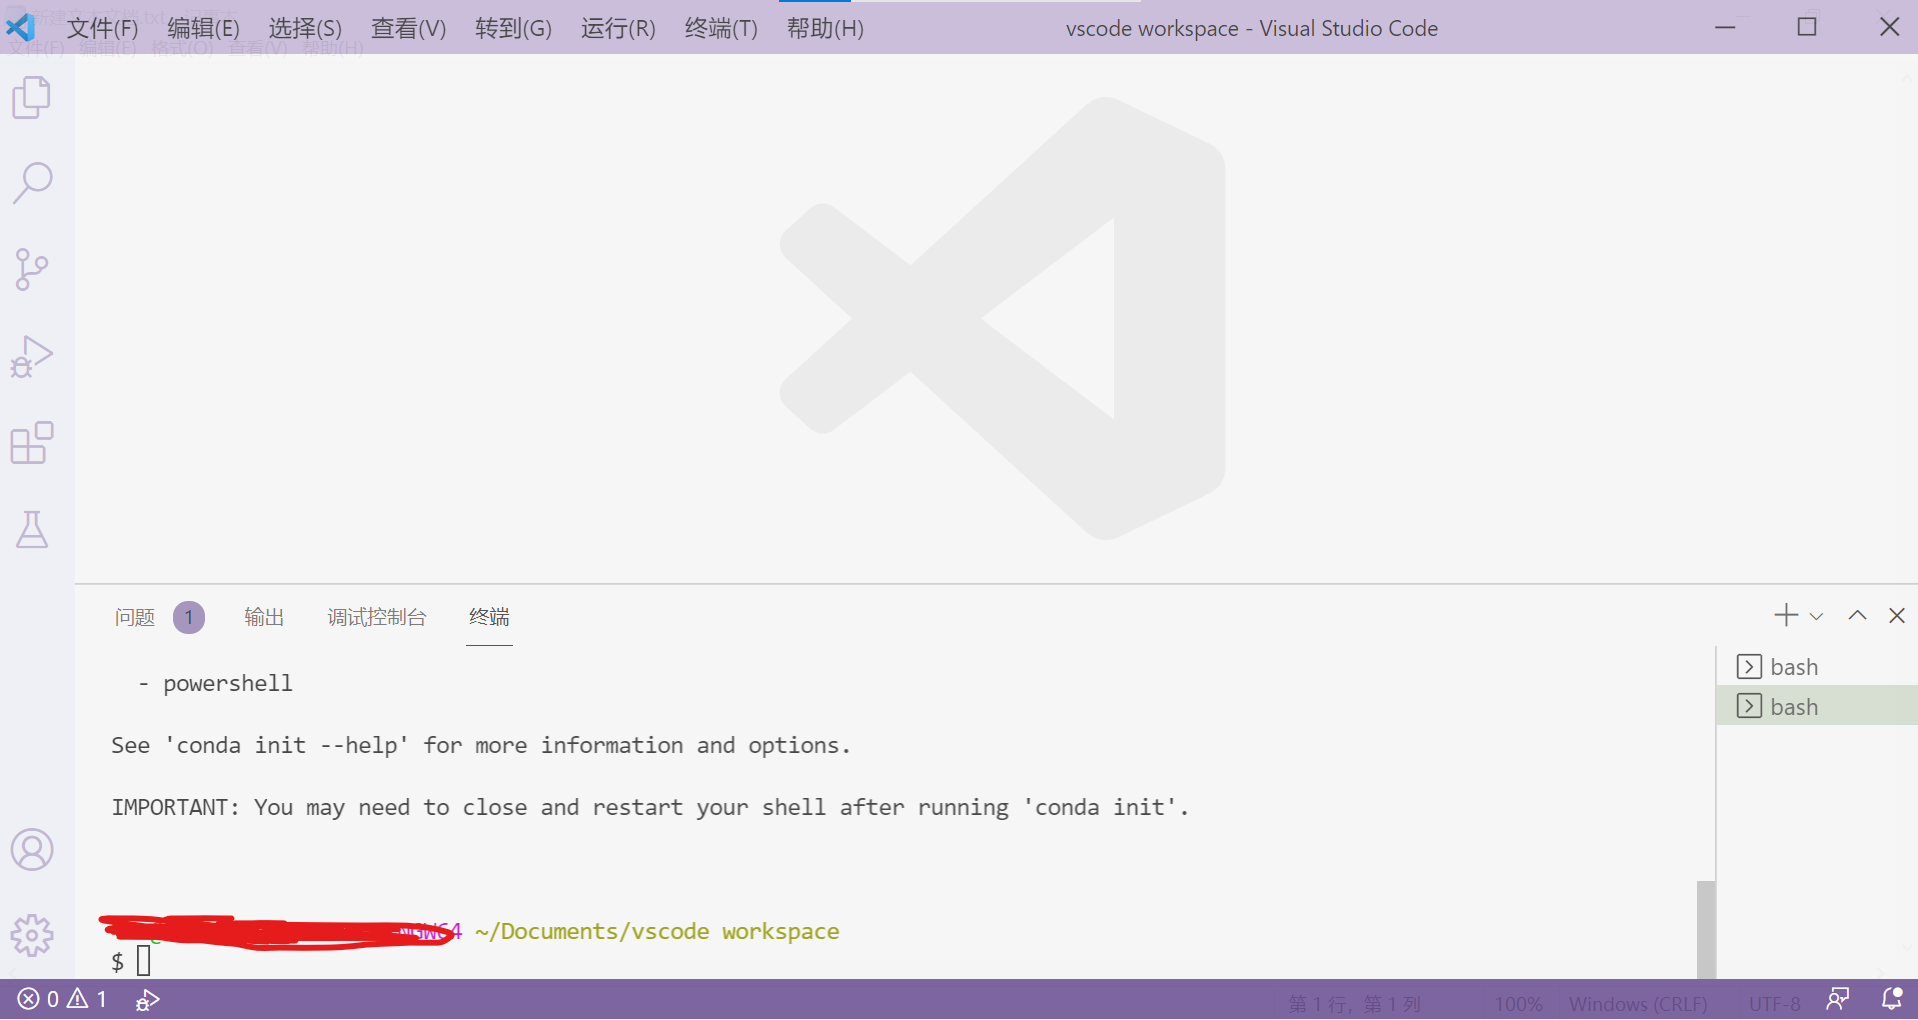Open the Explorer view in activity bar
The height and width of the screenshot is (1020, 1918).
pos(32,97)
